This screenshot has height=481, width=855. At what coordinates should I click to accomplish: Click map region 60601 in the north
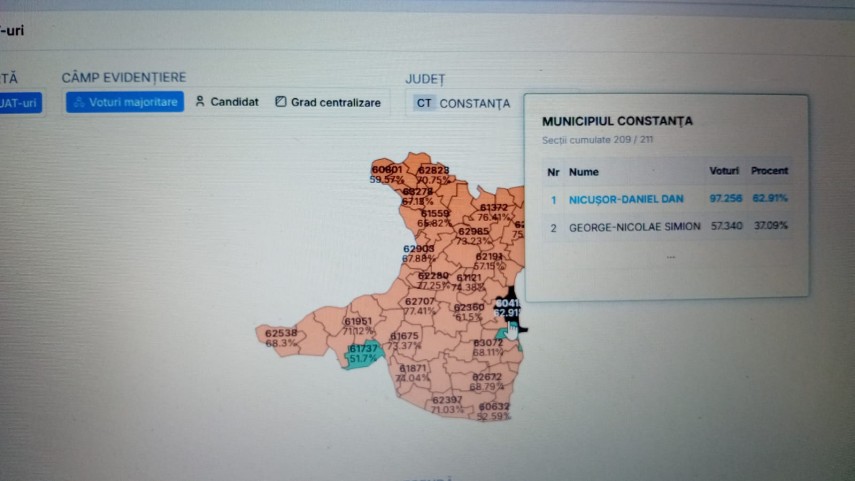(x=387, y=173)
